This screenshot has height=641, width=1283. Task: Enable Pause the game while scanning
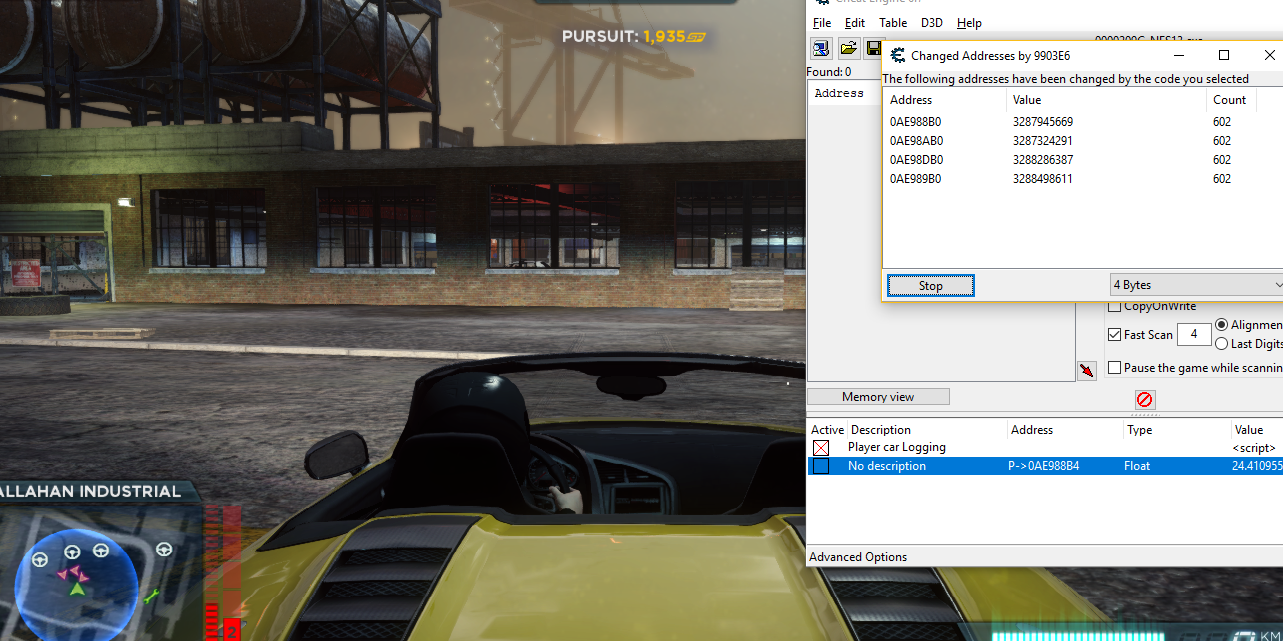tap(1115, 368)
